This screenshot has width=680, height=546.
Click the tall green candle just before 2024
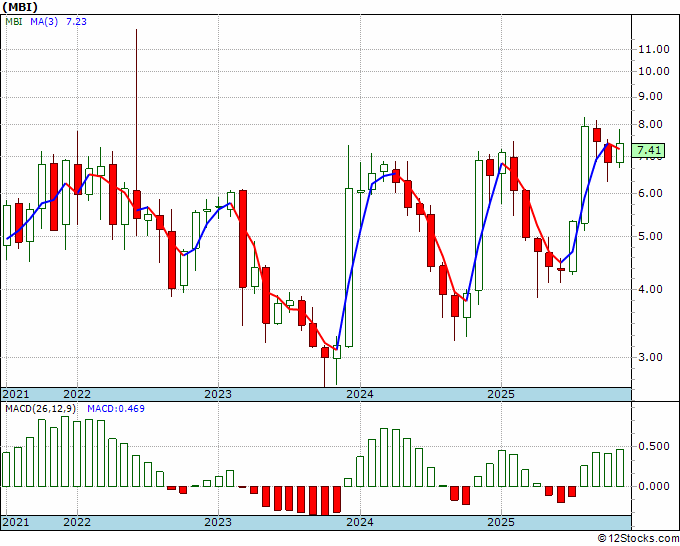[x=349, y=267]
